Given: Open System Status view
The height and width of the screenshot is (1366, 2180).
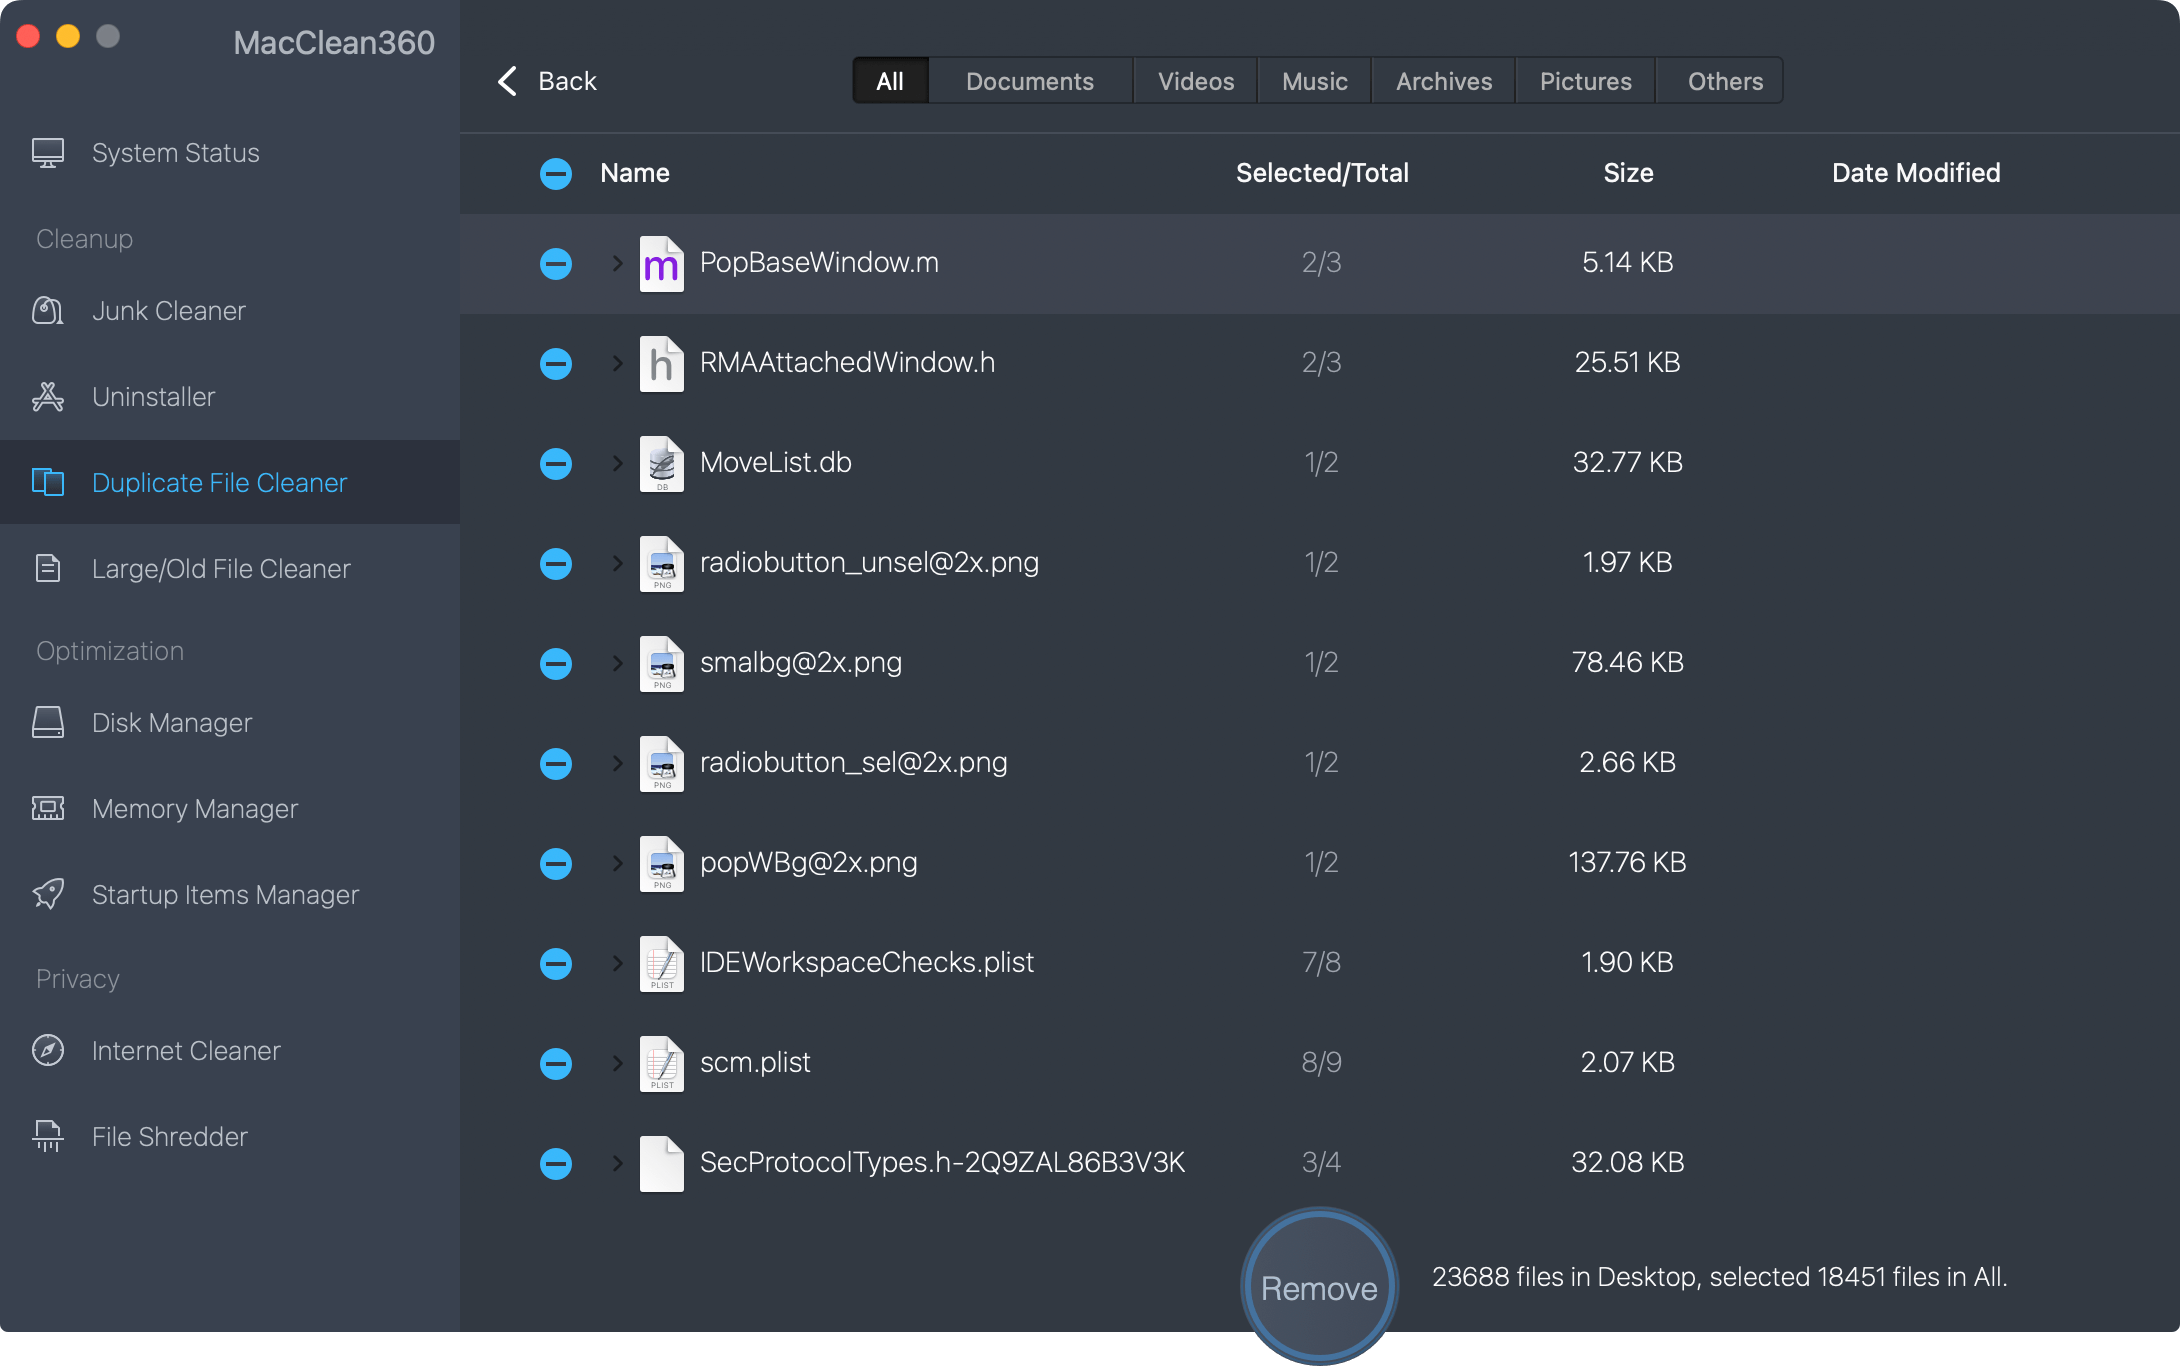Looking at the screenshot, I should (x=175, y=152).
